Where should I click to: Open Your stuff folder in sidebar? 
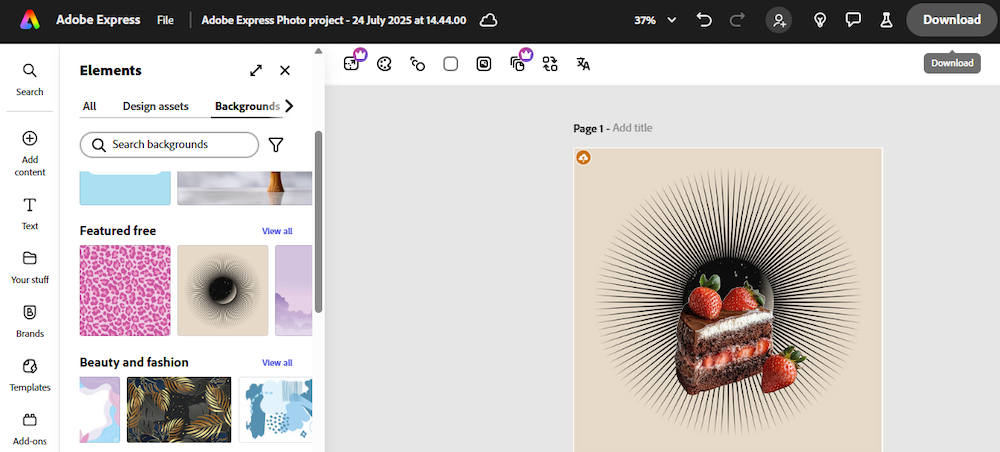click(x=29, y=268)
